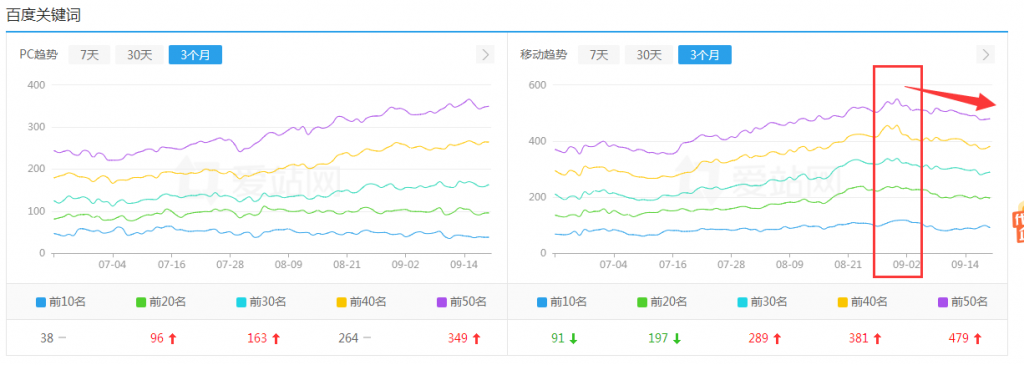This screenshot has width=1024, height=365.
Task: Toggle 前30名 series in PC趋势 legend
Action: 261,302
